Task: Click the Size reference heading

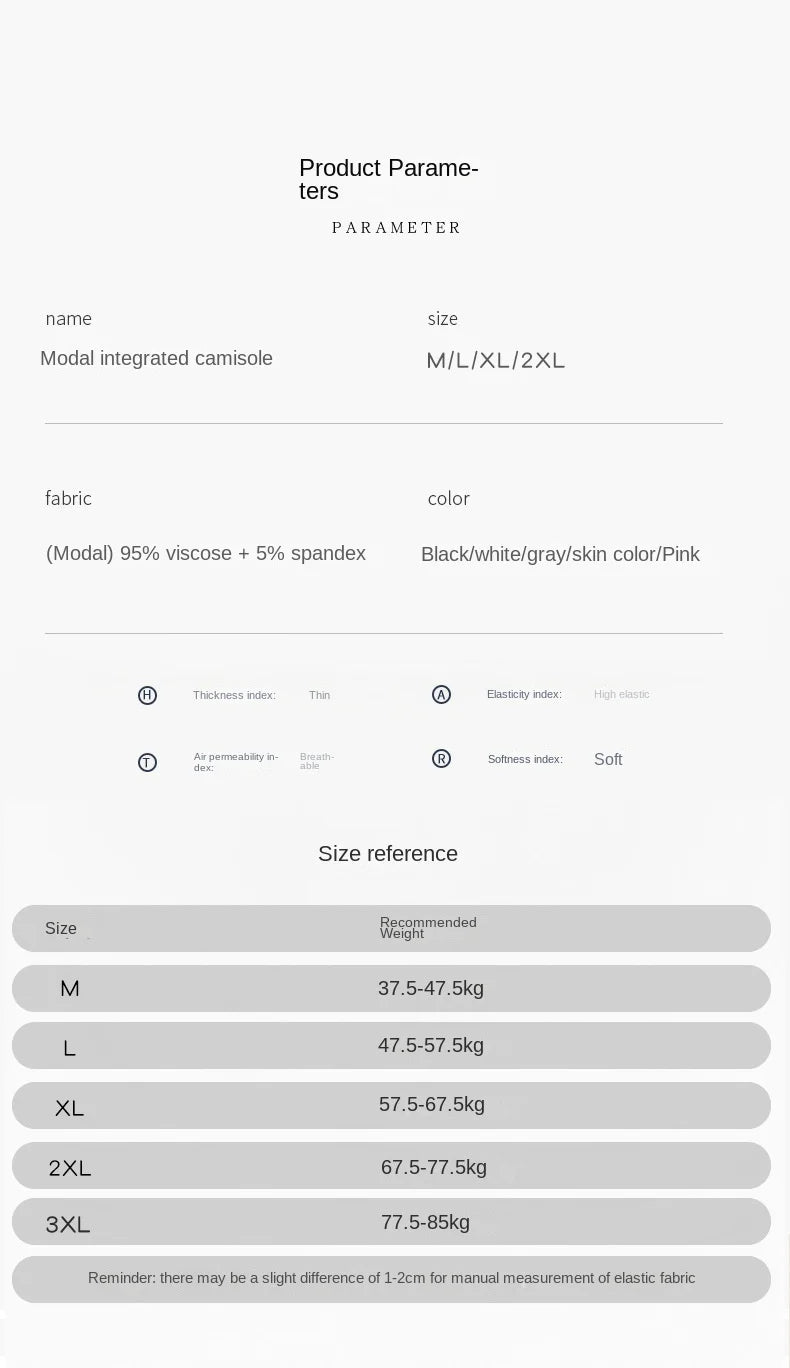Action: pos(388,853)
